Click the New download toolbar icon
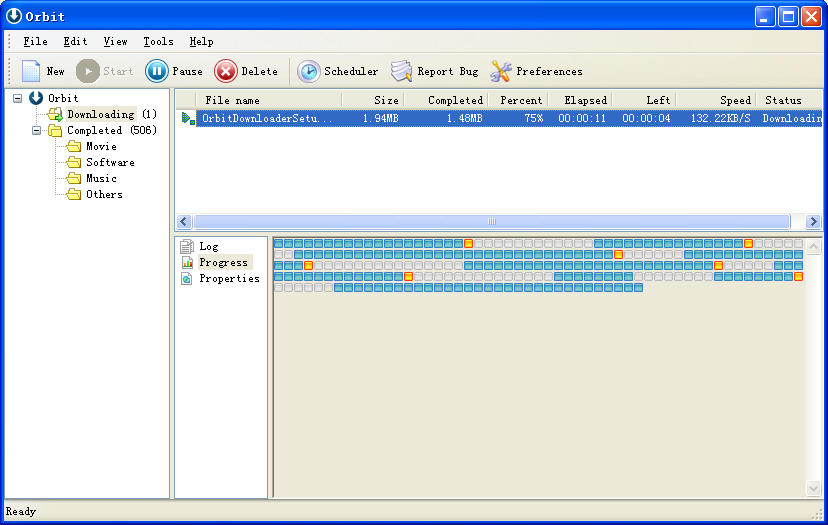Screen dimensions: 828x525 pyautogui.click(x=31, y=71)
